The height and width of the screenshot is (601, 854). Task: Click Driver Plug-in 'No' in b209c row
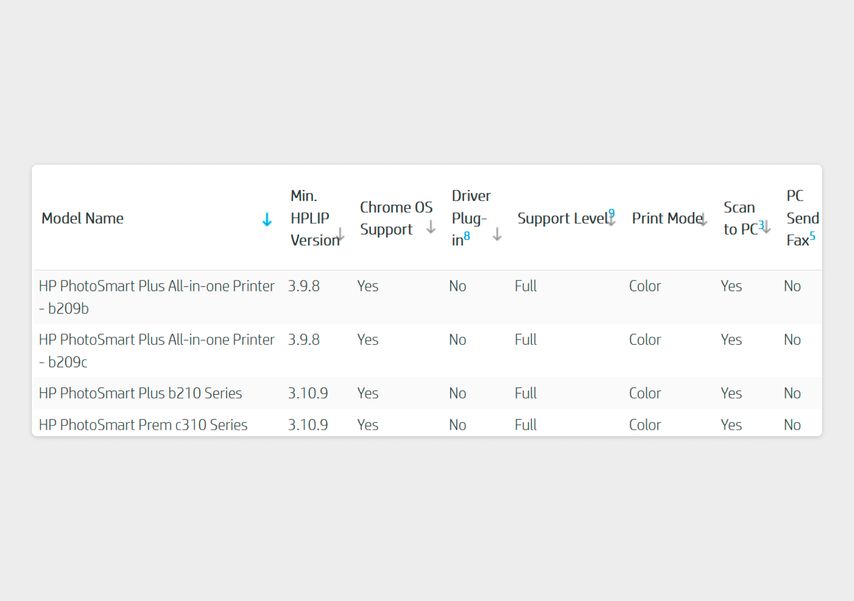click(x=458, y=339)
